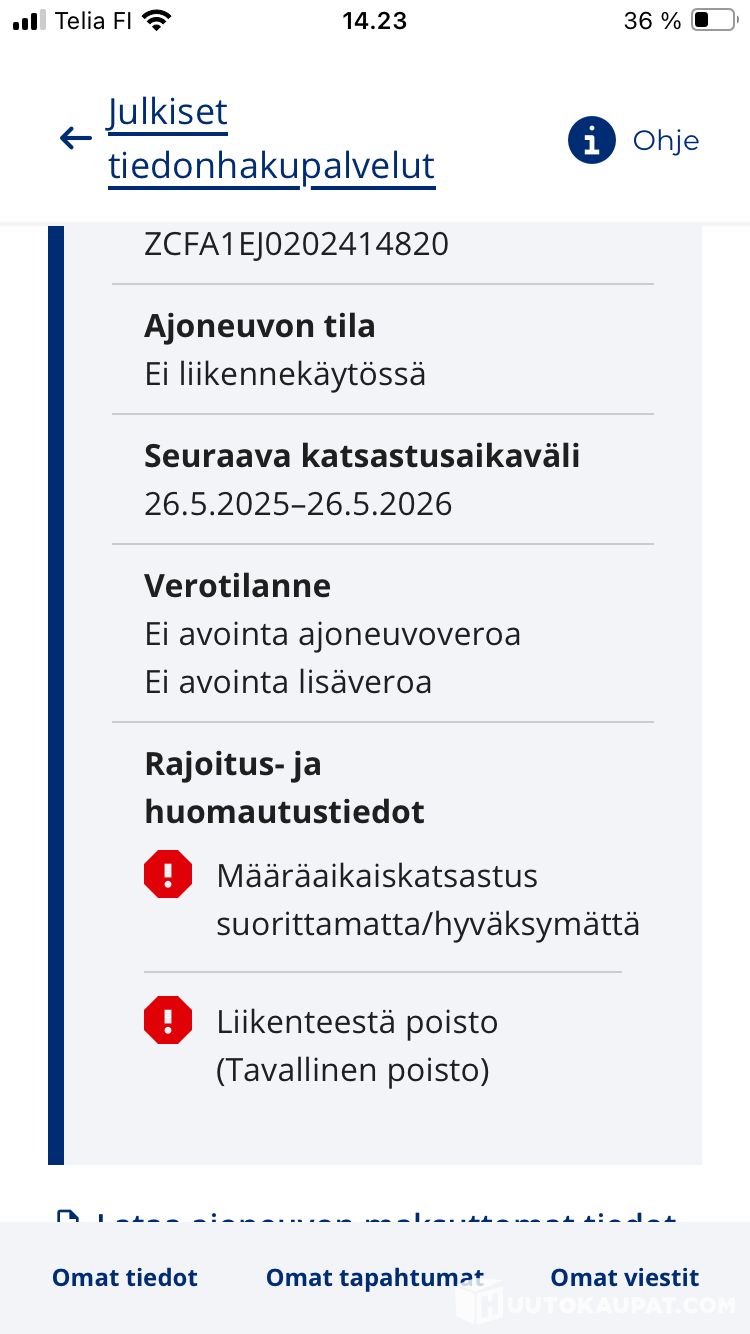Select the Lataa ajoneuvon maksuttomat tiedot link
This screenshot has width=750, height=1334.
[386, 1216]
